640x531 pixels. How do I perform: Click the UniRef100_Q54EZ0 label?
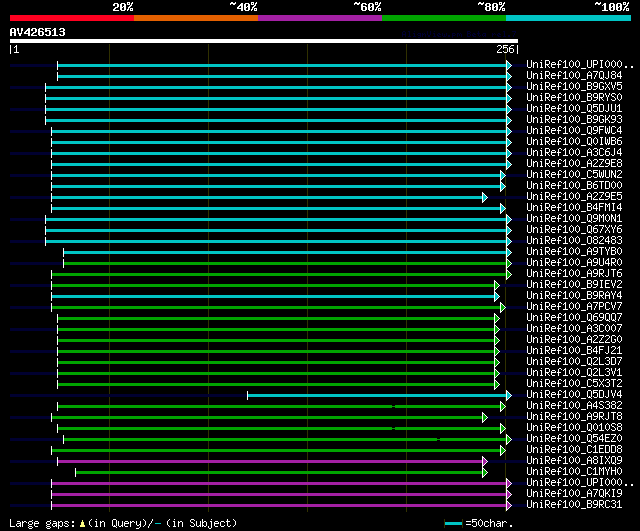(574, 439)
